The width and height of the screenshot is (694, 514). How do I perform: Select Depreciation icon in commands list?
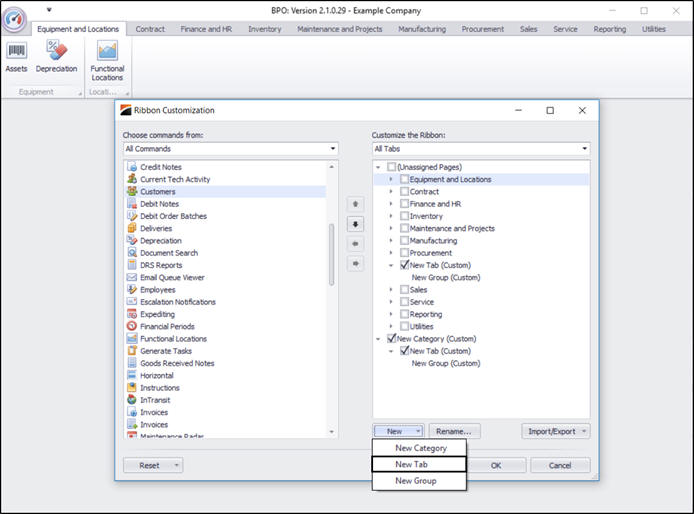point(132,240)
